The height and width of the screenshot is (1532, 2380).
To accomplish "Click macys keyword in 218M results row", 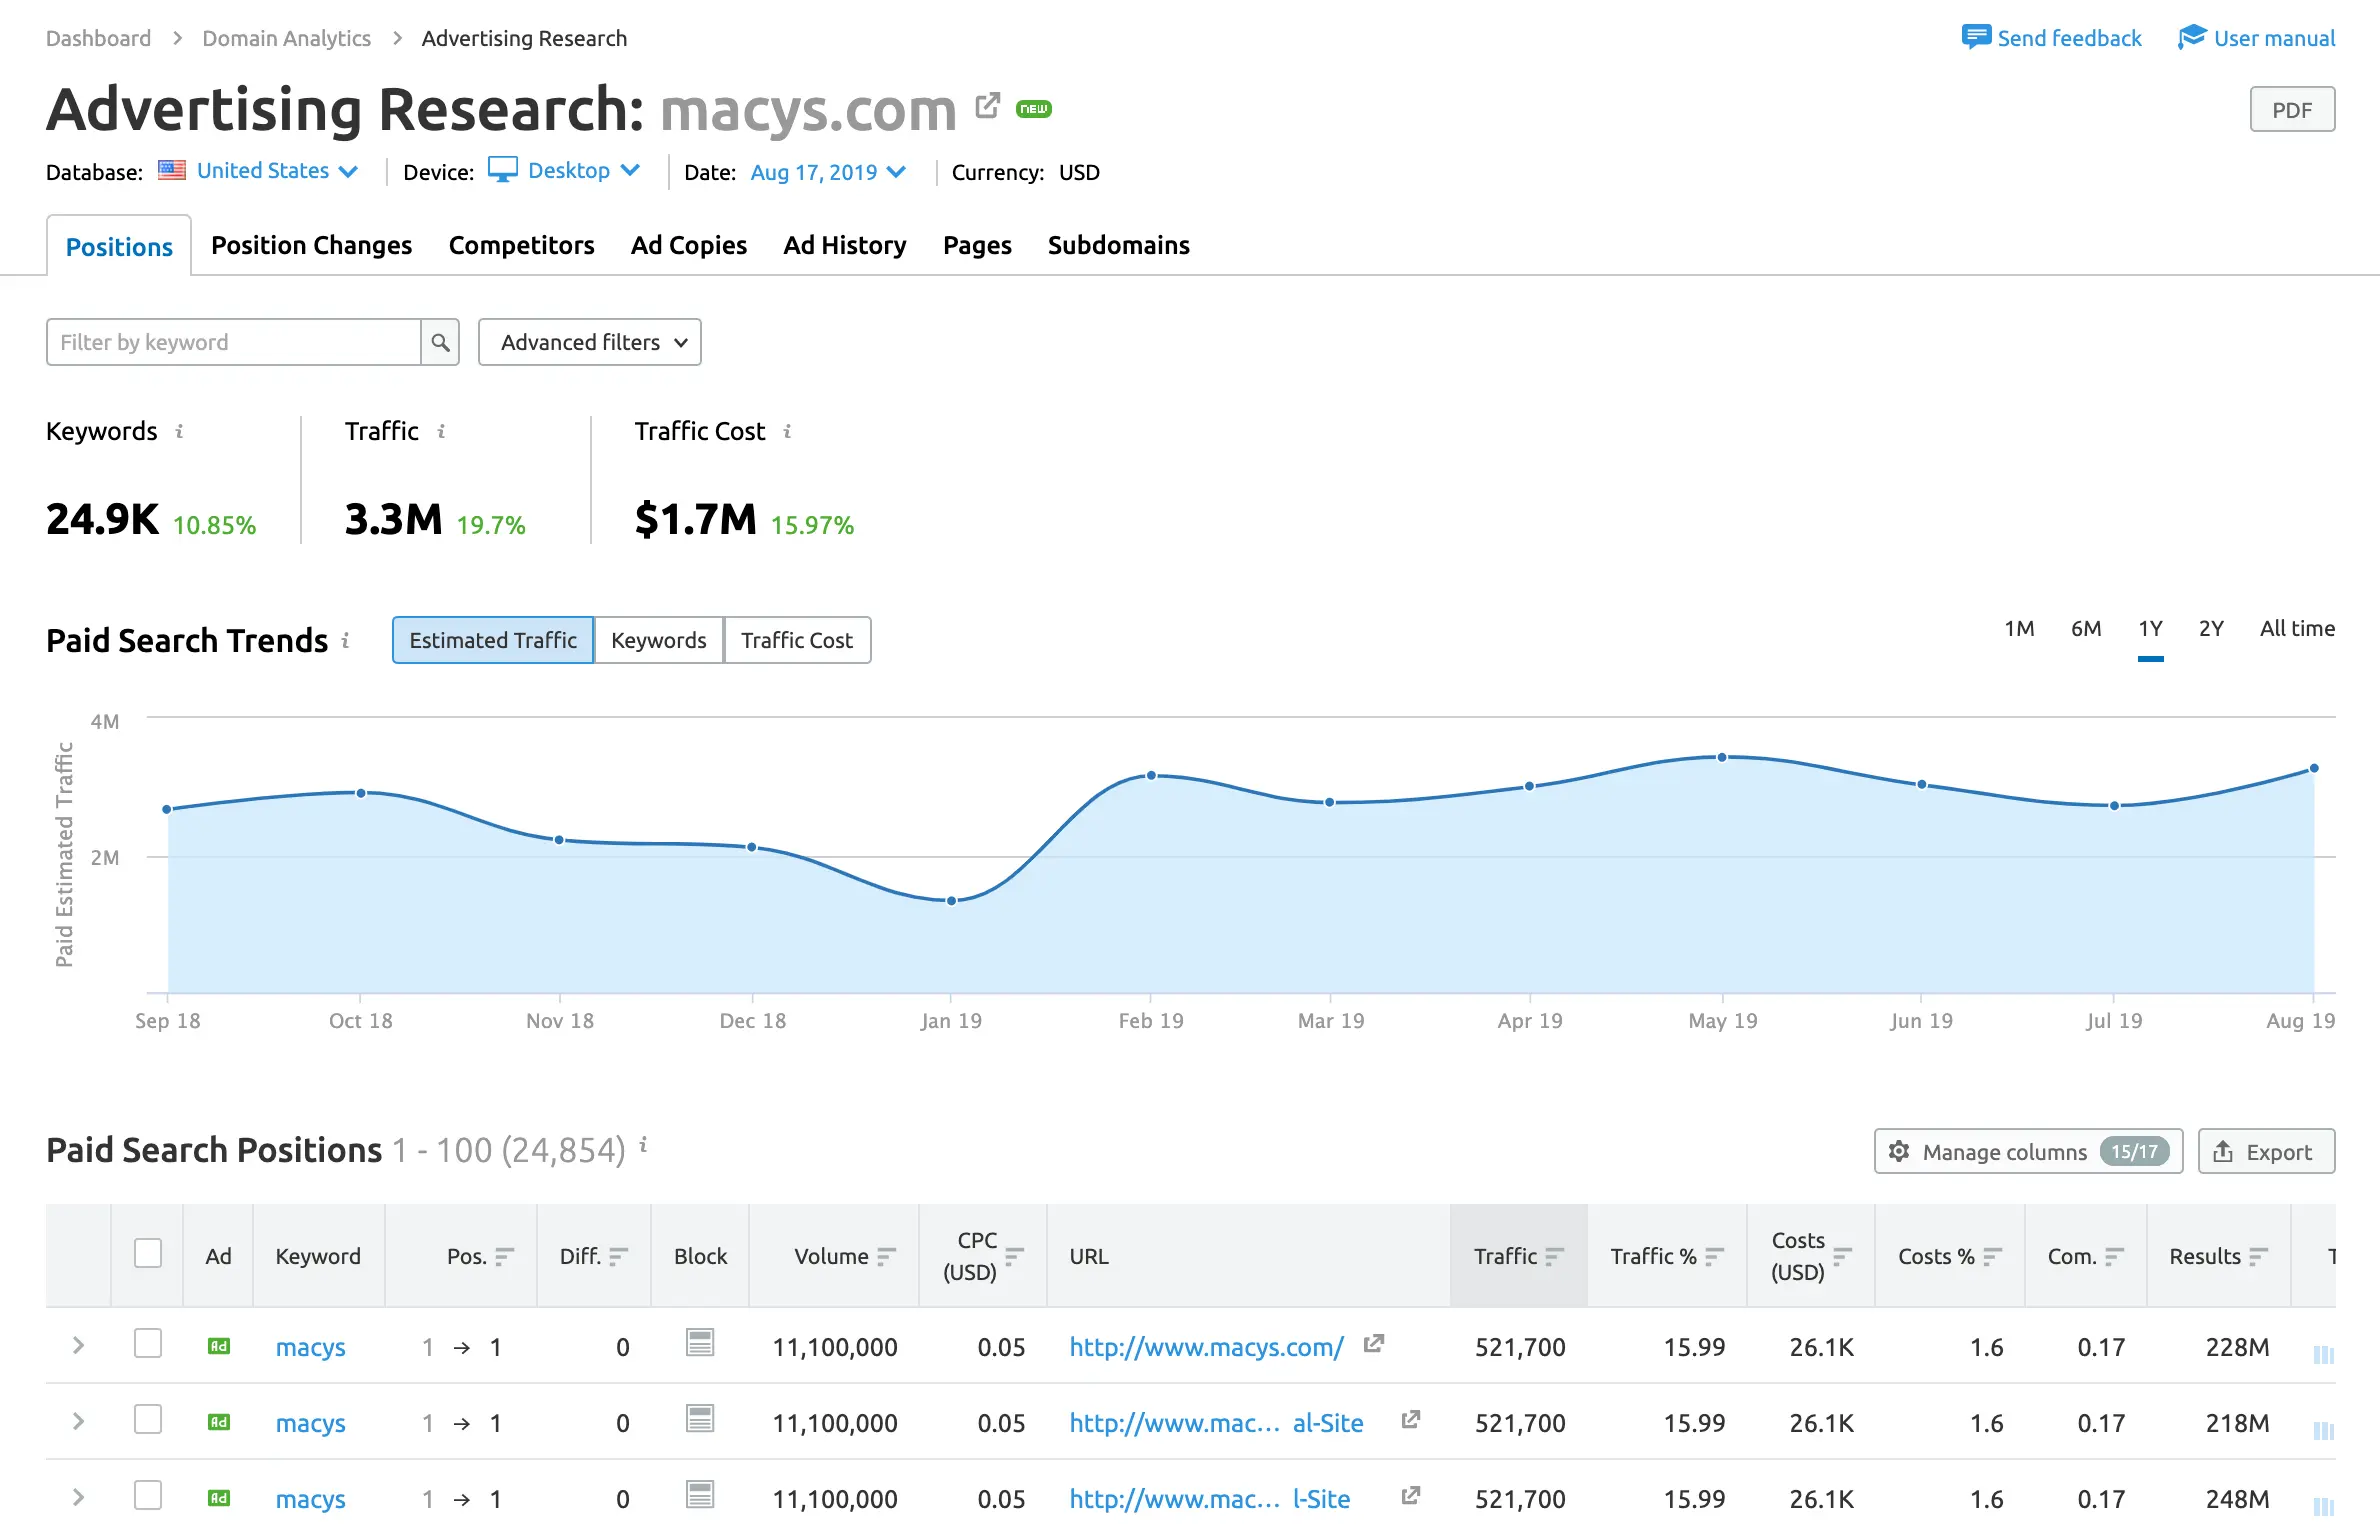I will [x=311, y=1423].
